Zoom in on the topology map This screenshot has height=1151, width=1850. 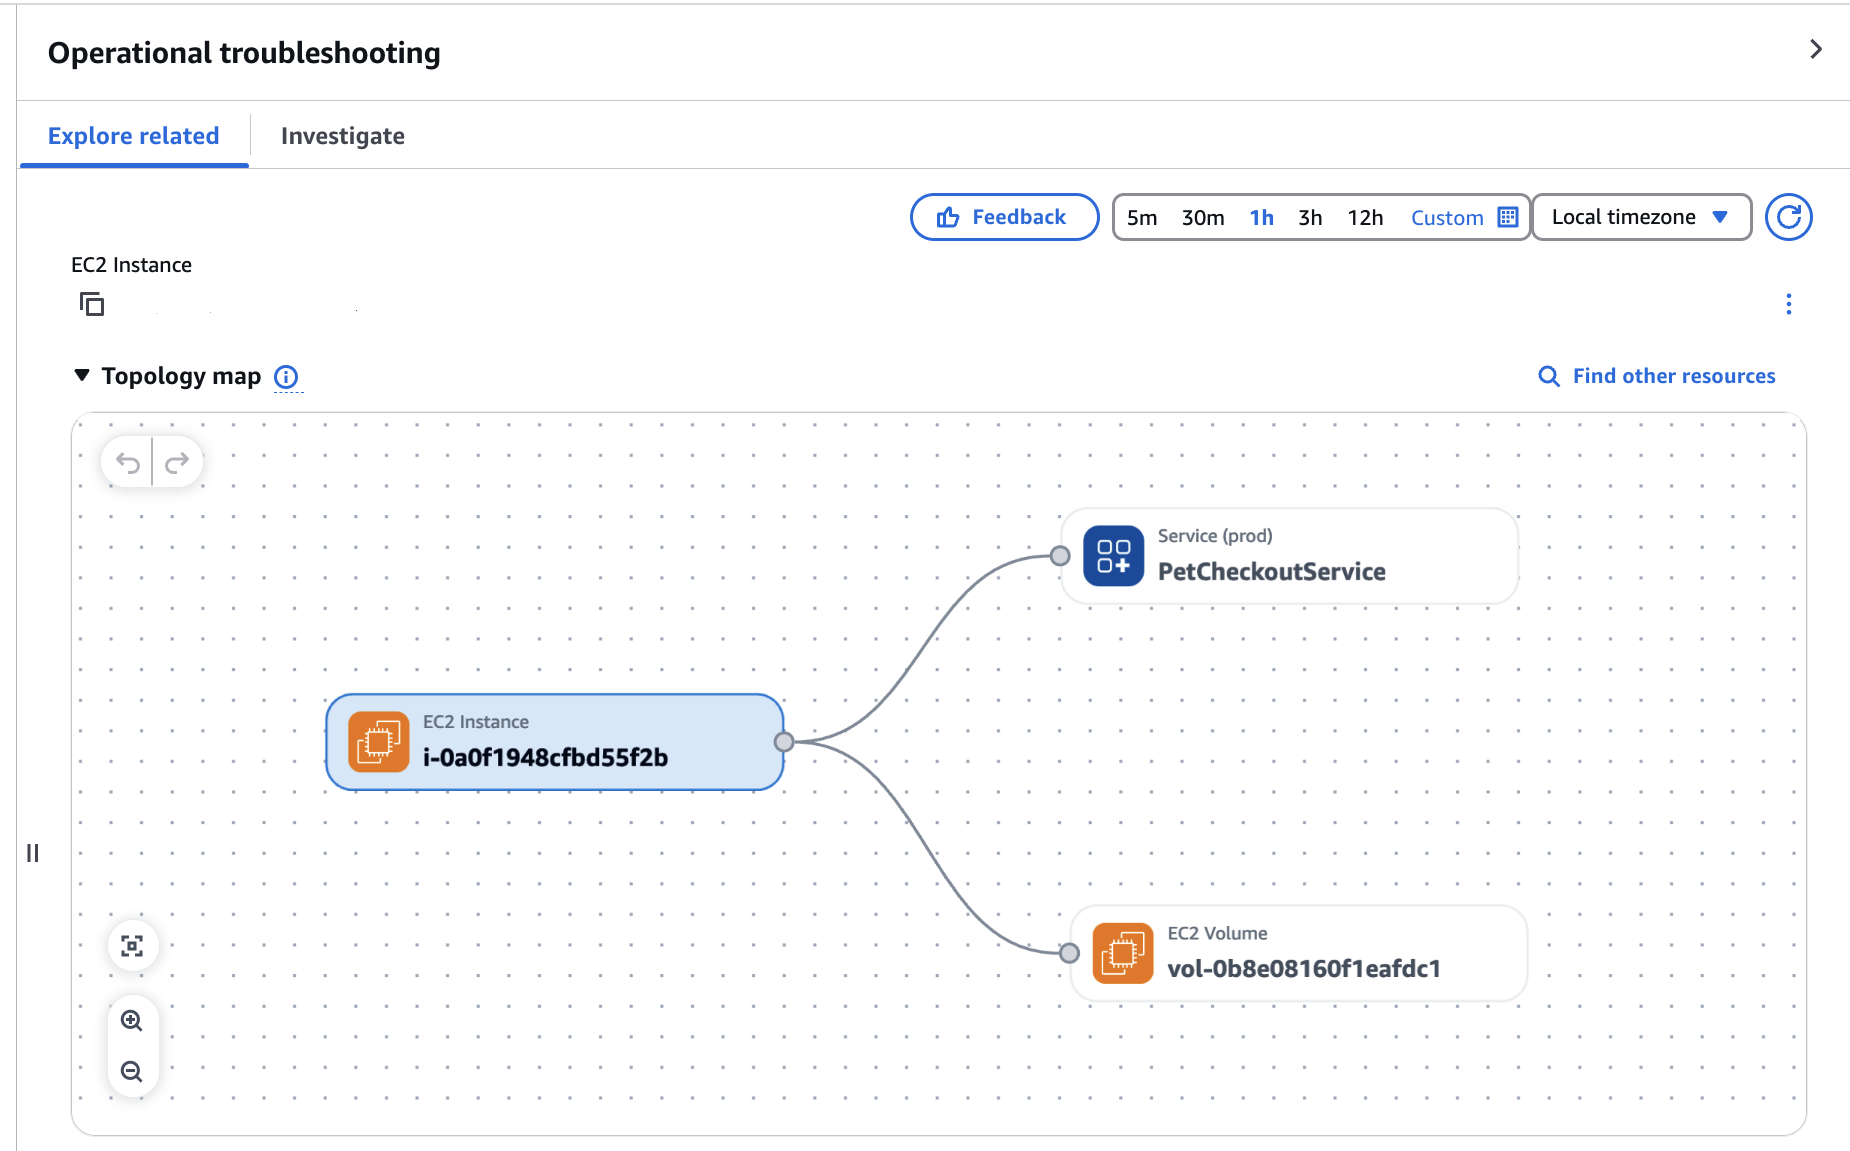(x=132, y=1021)
